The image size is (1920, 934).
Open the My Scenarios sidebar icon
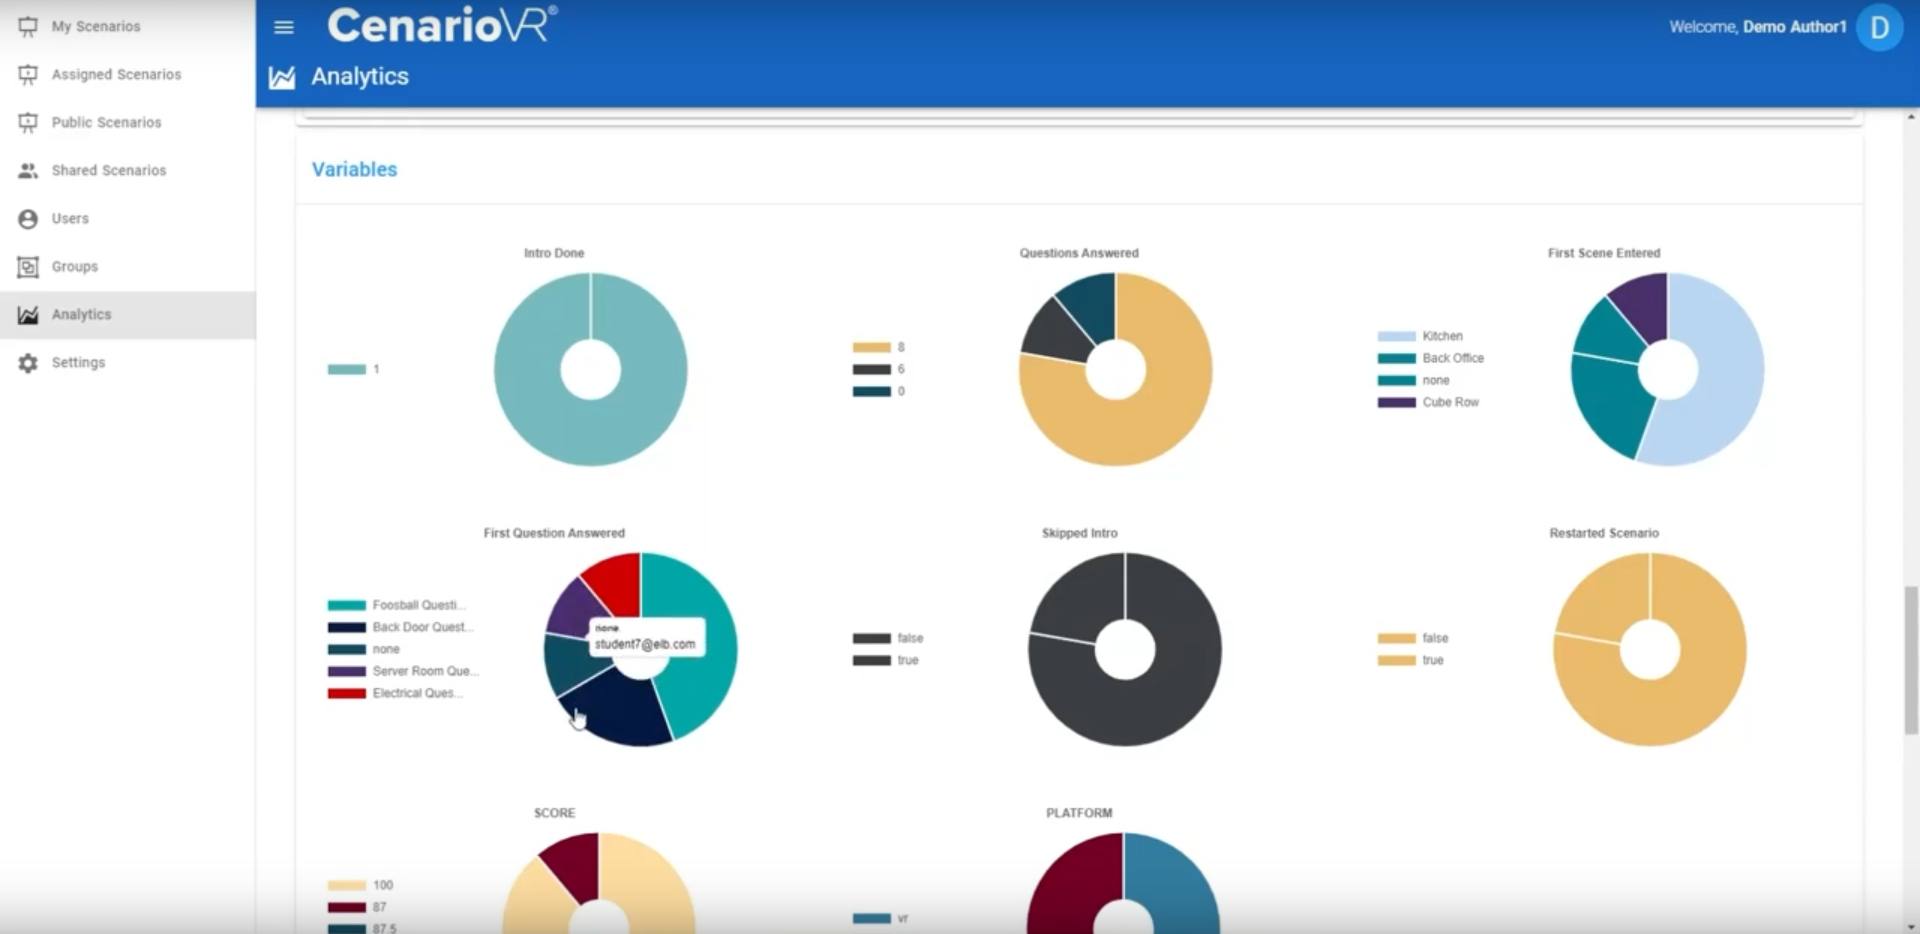(x=28, y=27)
